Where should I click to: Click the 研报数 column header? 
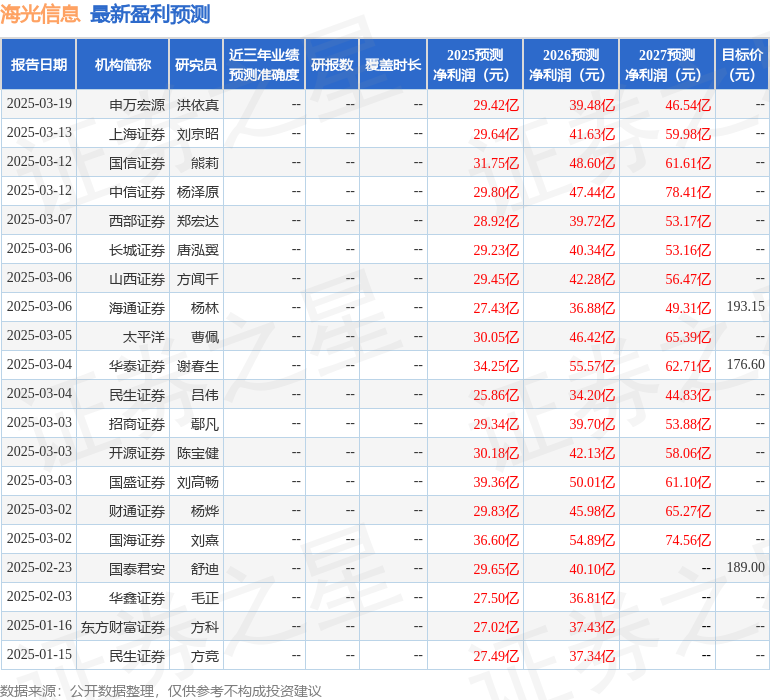tap(332, 65)
